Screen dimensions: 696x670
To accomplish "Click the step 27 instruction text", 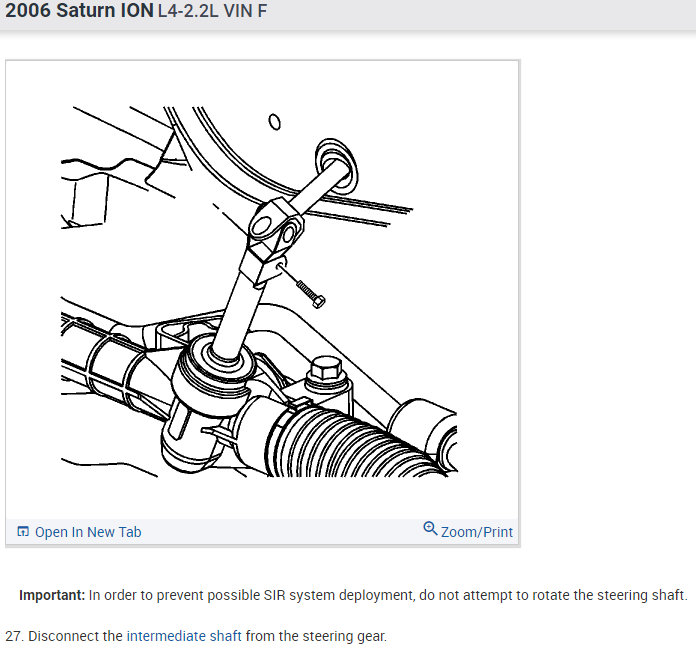I will tap(196, 636).
